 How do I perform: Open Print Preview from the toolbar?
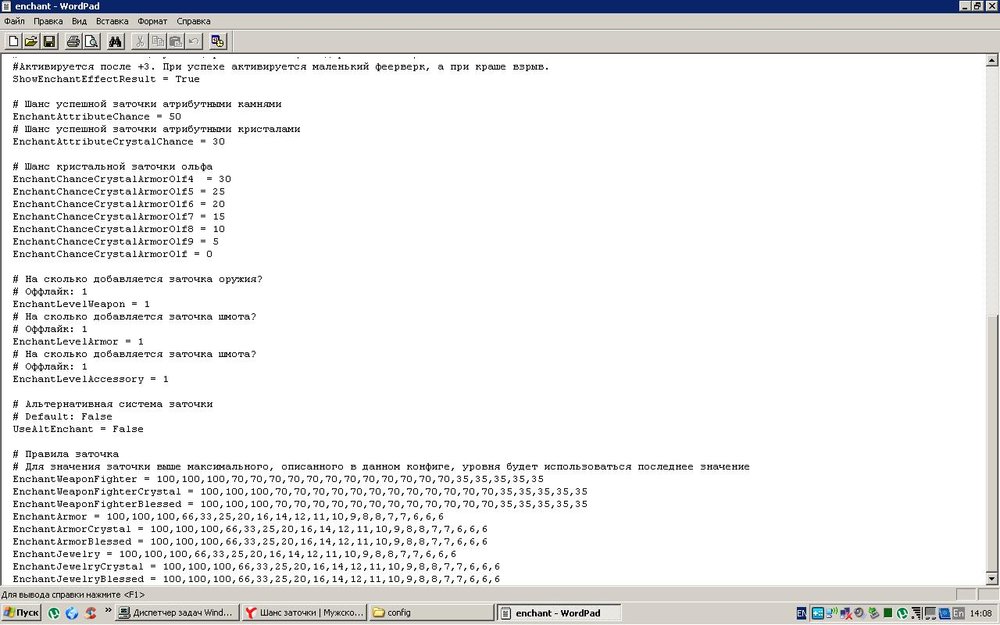pyautogui.click(x=91, y=41)
